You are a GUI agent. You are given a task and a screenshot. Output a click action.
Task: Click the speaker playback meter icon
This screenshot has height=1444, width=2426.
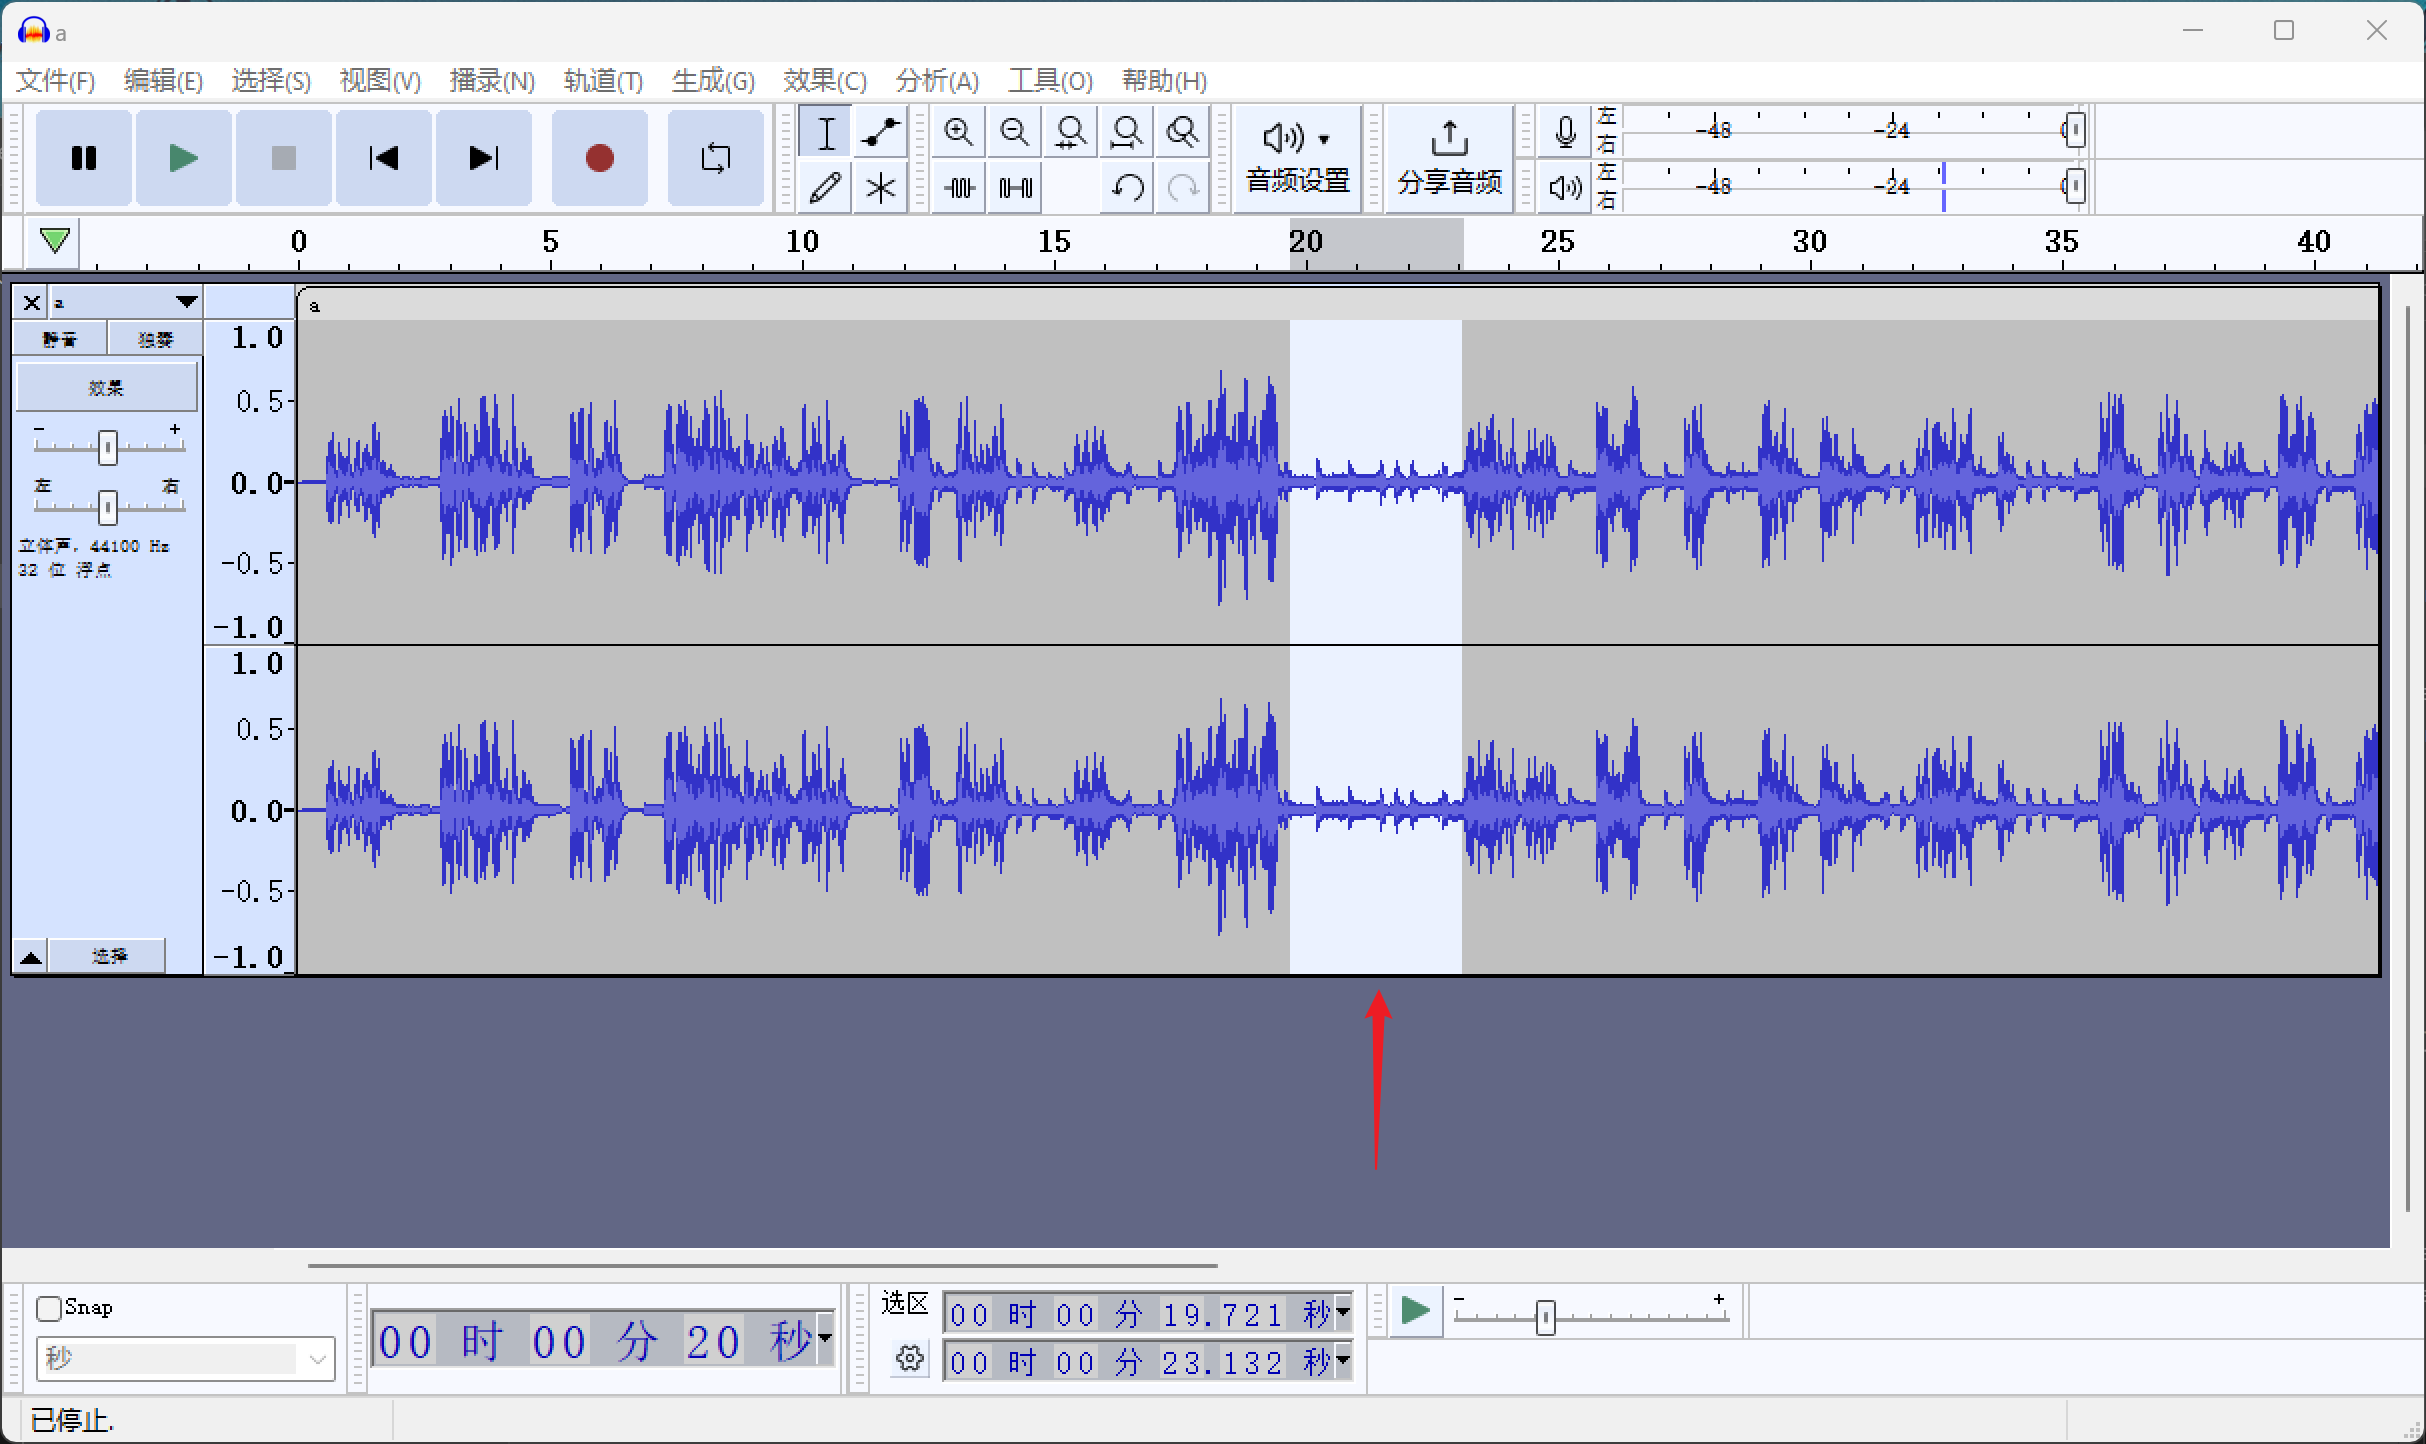(1565, 187)
